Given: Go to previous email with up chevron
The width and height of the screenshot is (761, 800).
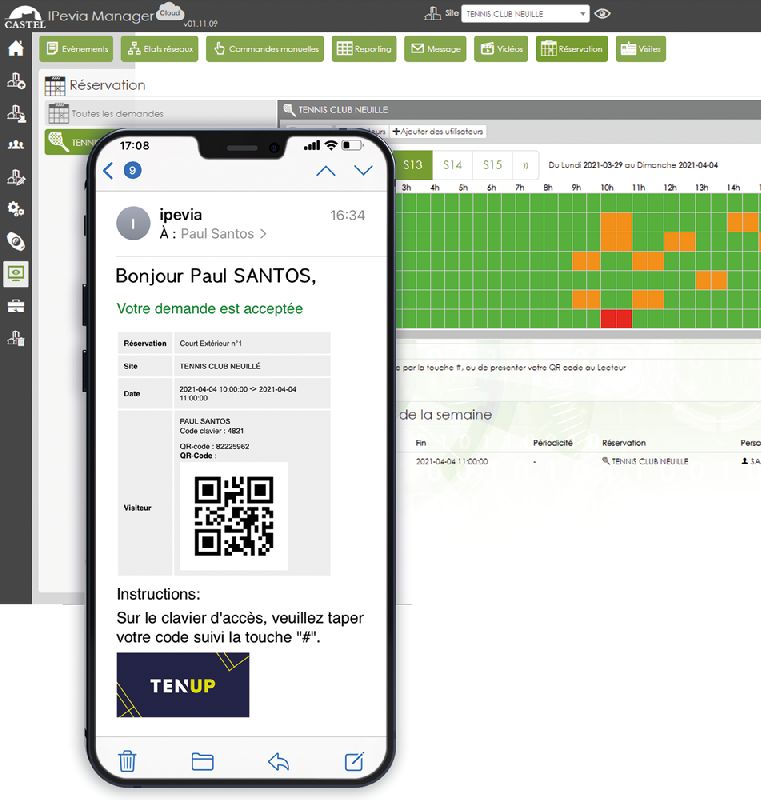Looking at the screenshot, I should coord(325,171).
